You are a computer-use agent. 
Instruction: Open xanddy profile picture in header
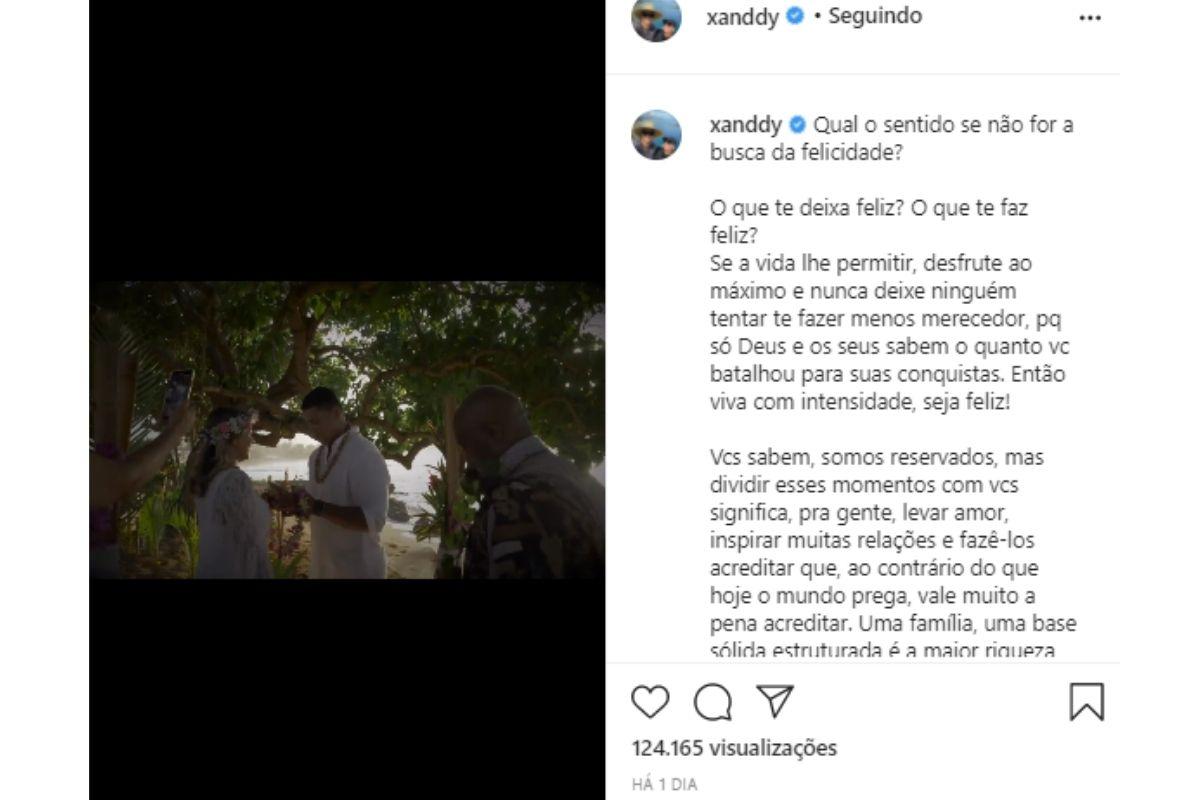coord(656,18)
